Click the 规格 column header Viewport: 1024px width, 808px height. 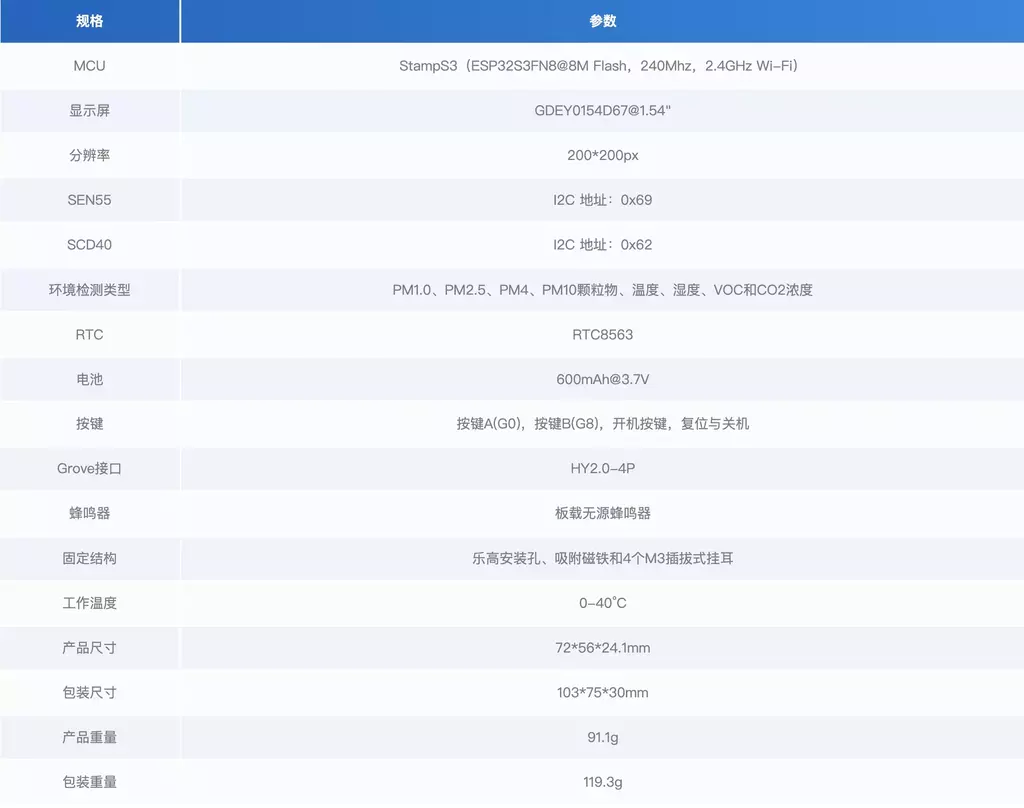click(x=89, y=21)
